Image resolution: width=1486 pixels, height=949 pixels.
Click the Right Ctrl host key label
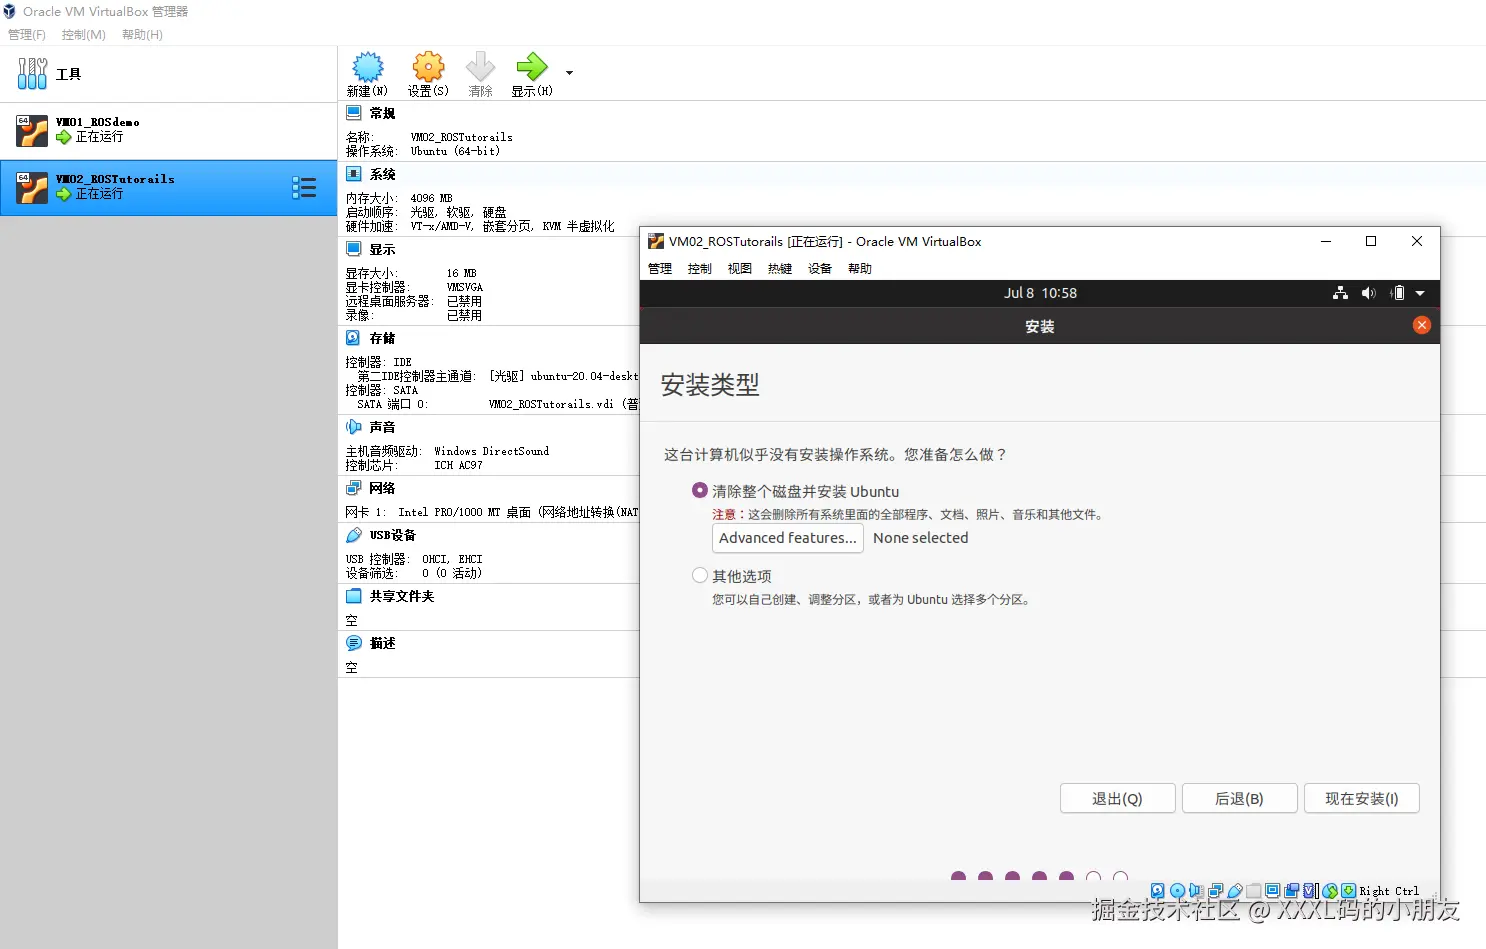pyautogui.click(x=1389, y=891)
